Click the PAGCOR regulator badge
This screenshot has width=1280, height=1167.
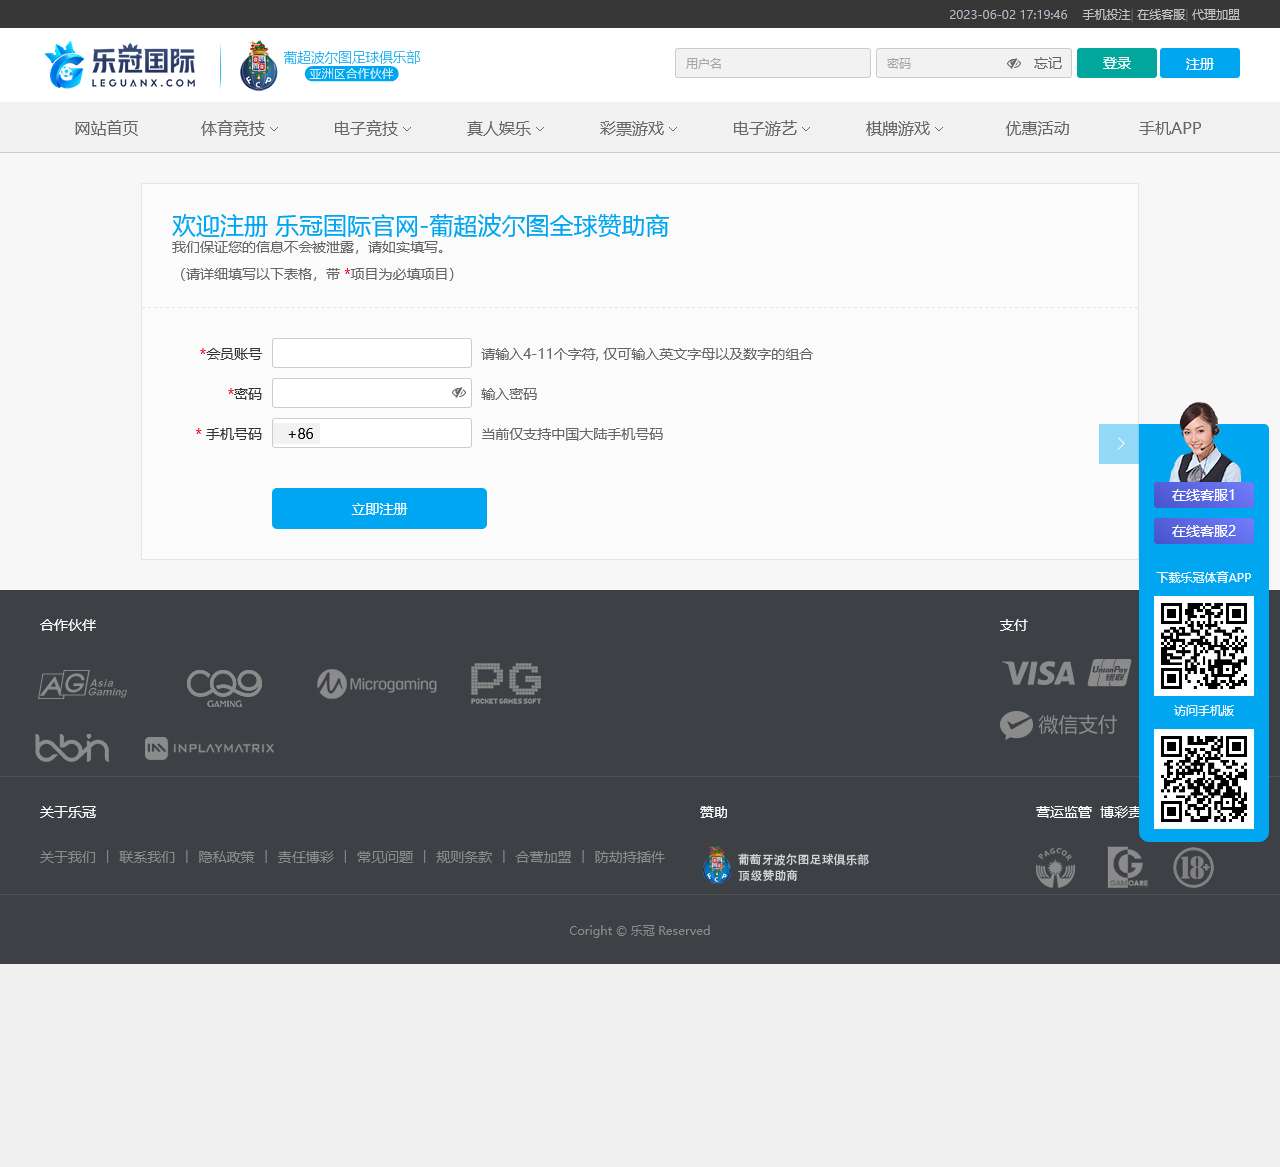pos(1055,867)
